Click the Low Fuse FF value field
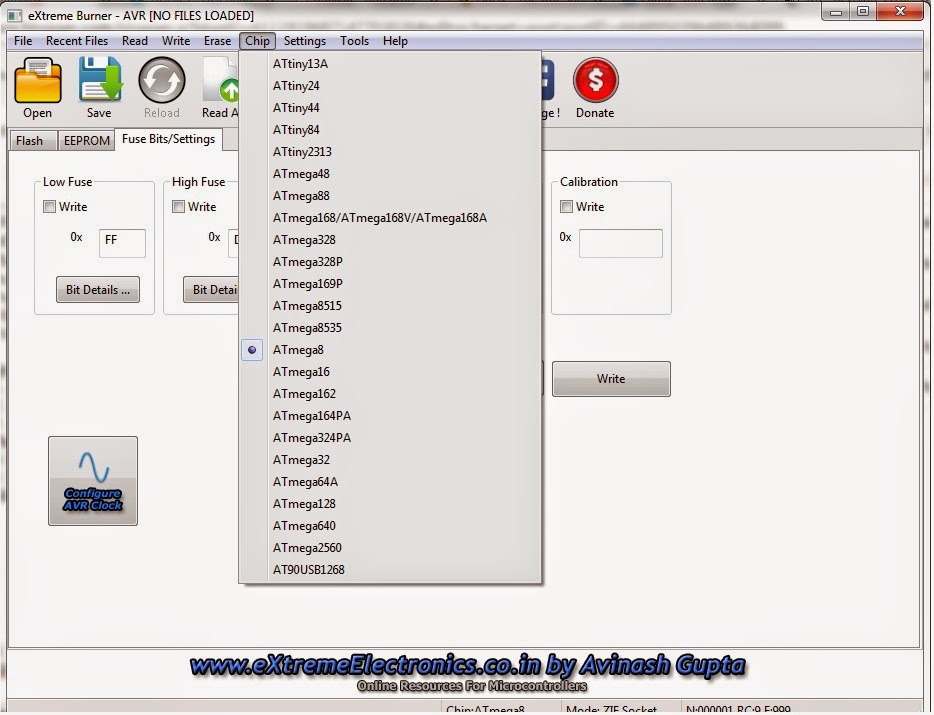 point(121,242)
